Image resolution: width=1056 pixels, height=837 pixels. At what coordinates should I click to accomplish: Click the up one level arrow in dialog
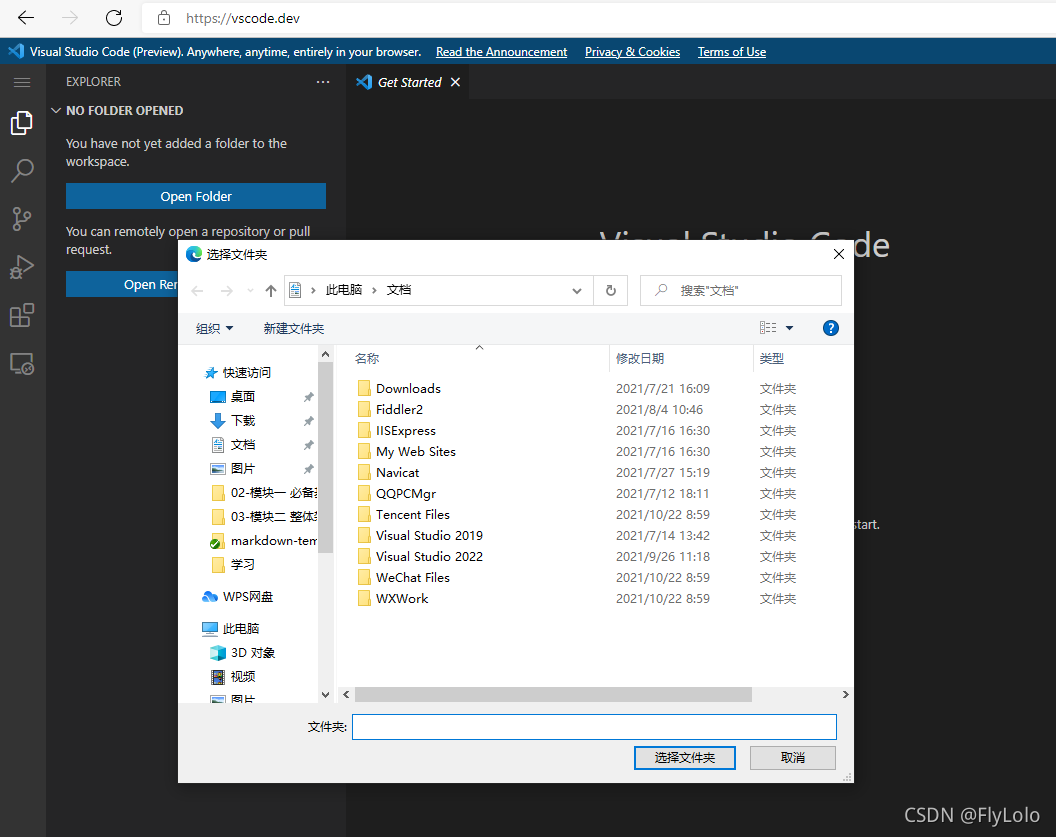(271, 290)
